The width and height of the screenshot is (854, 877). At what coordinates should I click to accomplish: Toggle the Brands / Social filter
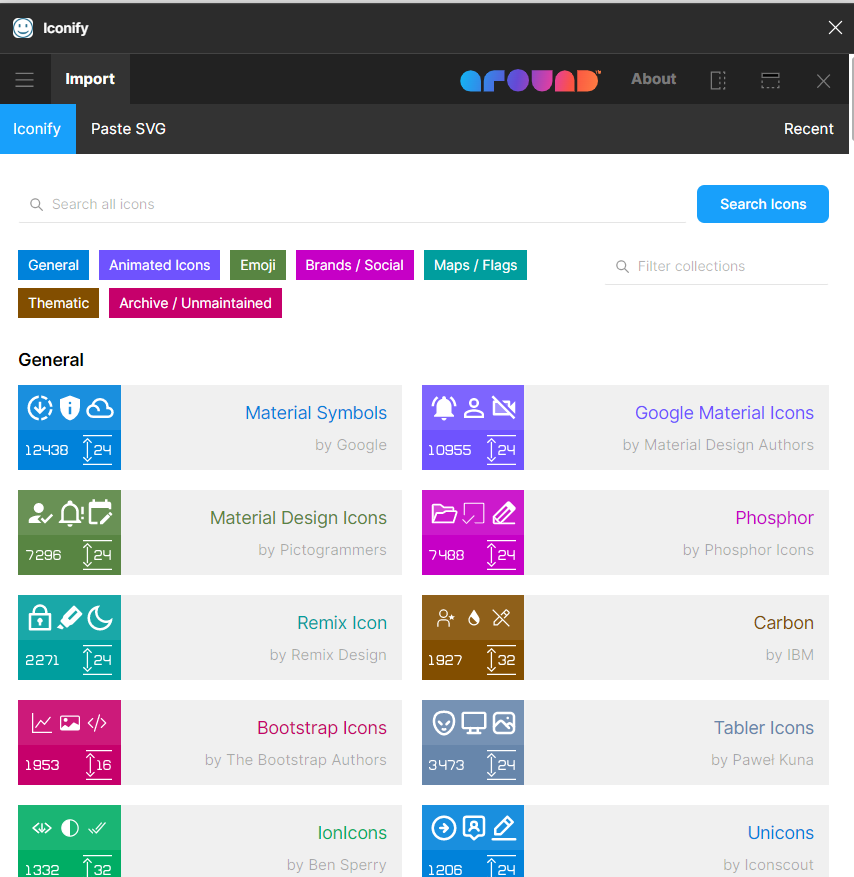click(x=355, y=265)
